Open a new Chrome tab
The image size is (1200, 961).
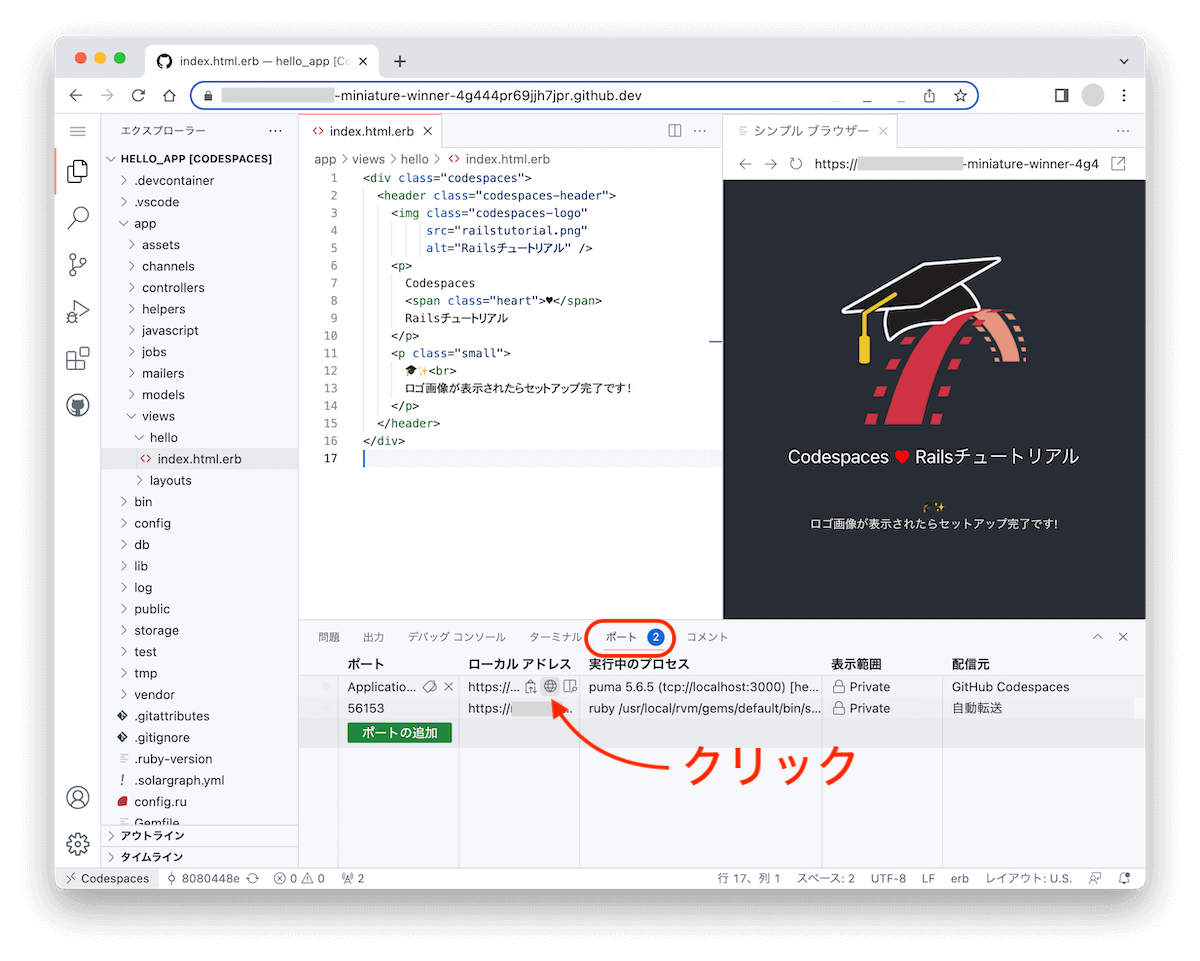pyautogui.click(x=400, y=61)
